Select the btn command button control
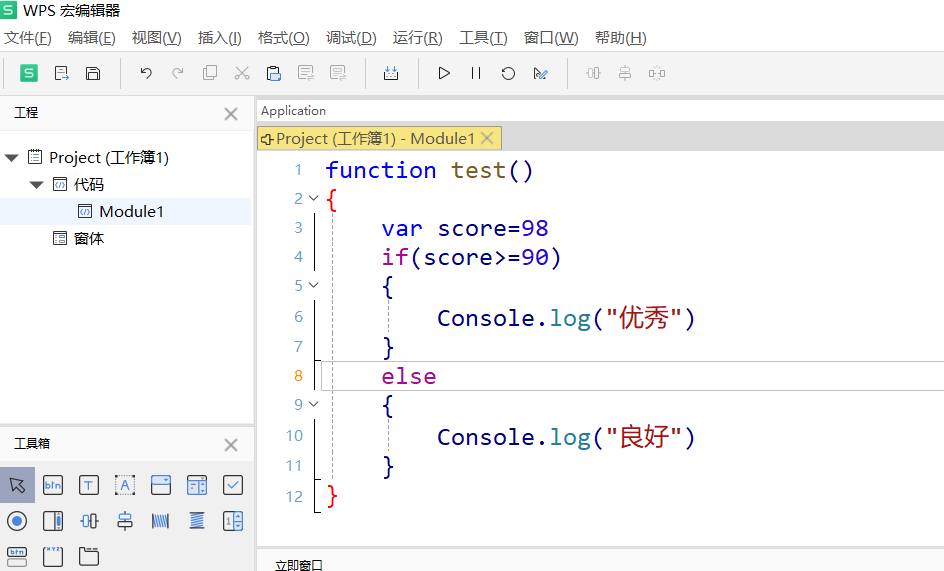Image resolution: width=944 pixels, height=571 pixels. [53, 485]
